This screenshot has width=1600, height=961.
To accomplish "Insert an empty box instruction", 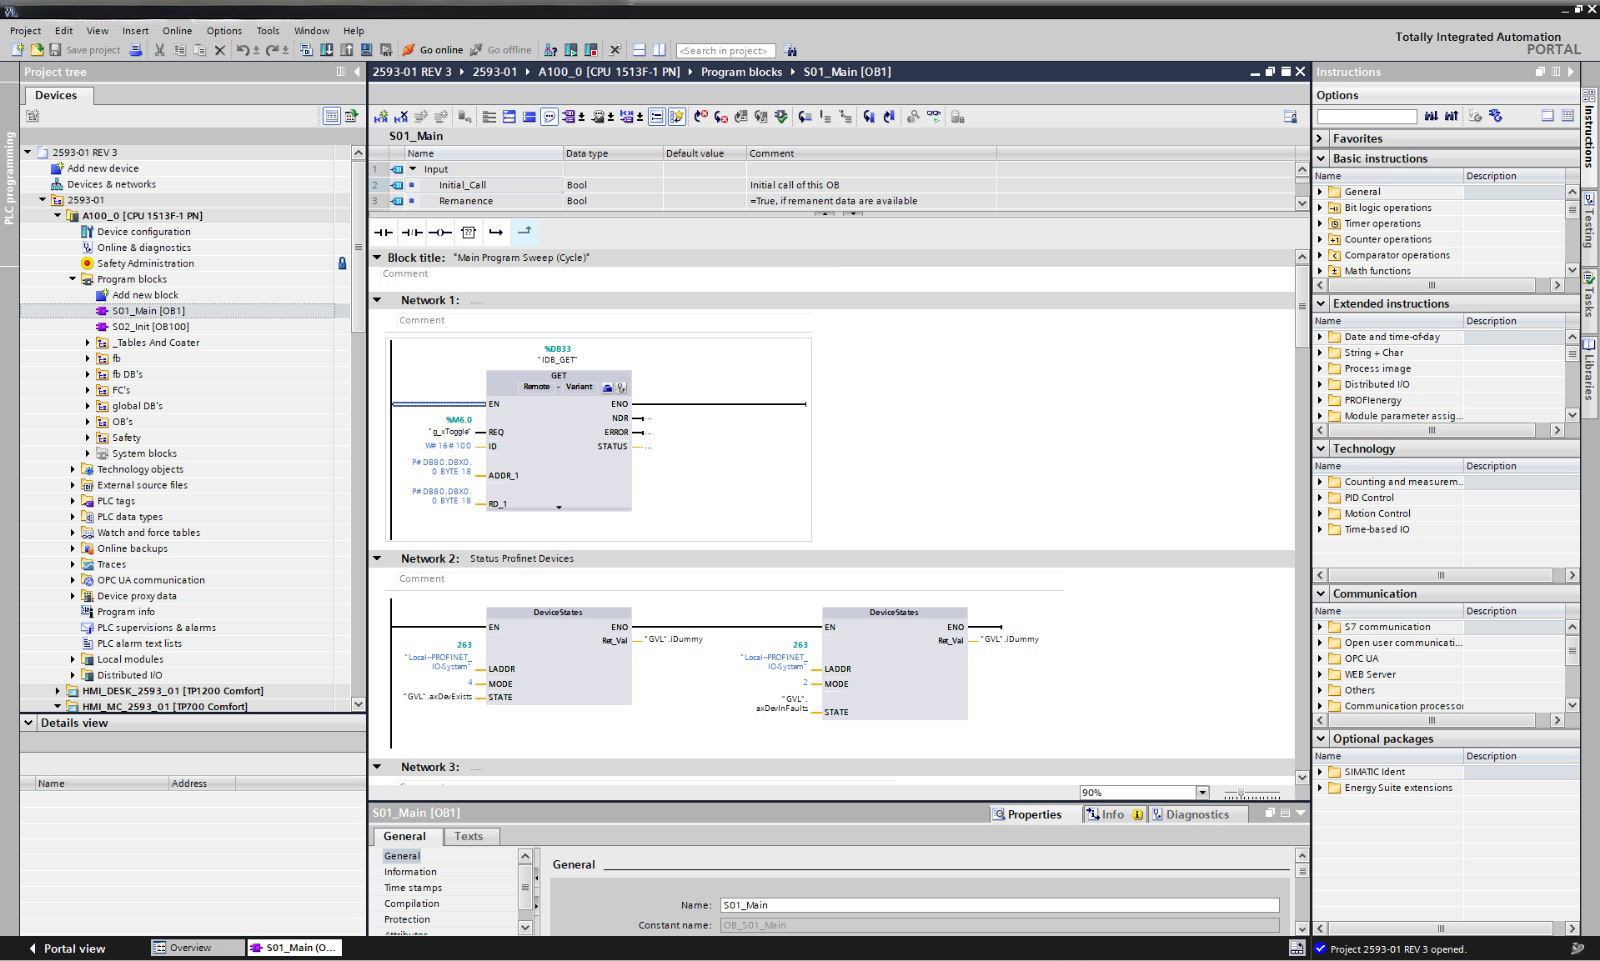I will pos(468,232).
